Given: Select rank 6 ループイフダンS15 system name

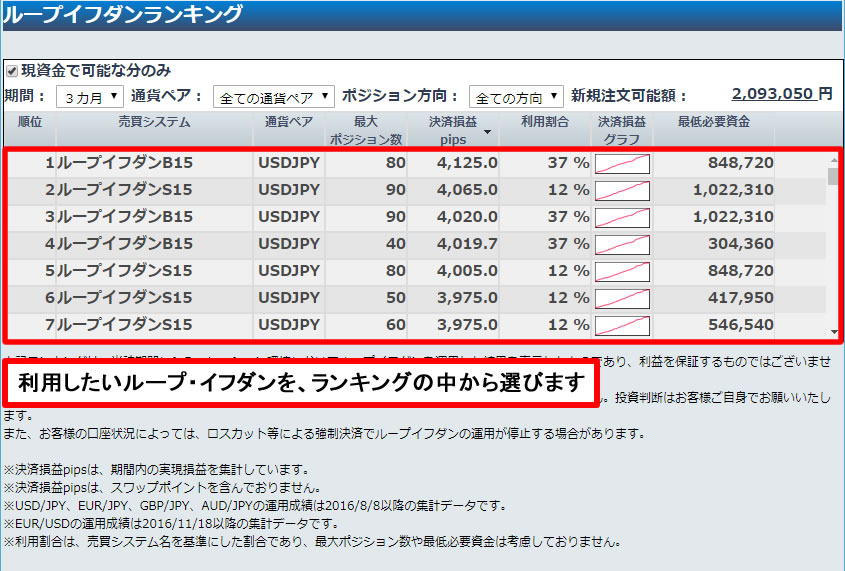Looking at the screenshot, I should (124, 297).
